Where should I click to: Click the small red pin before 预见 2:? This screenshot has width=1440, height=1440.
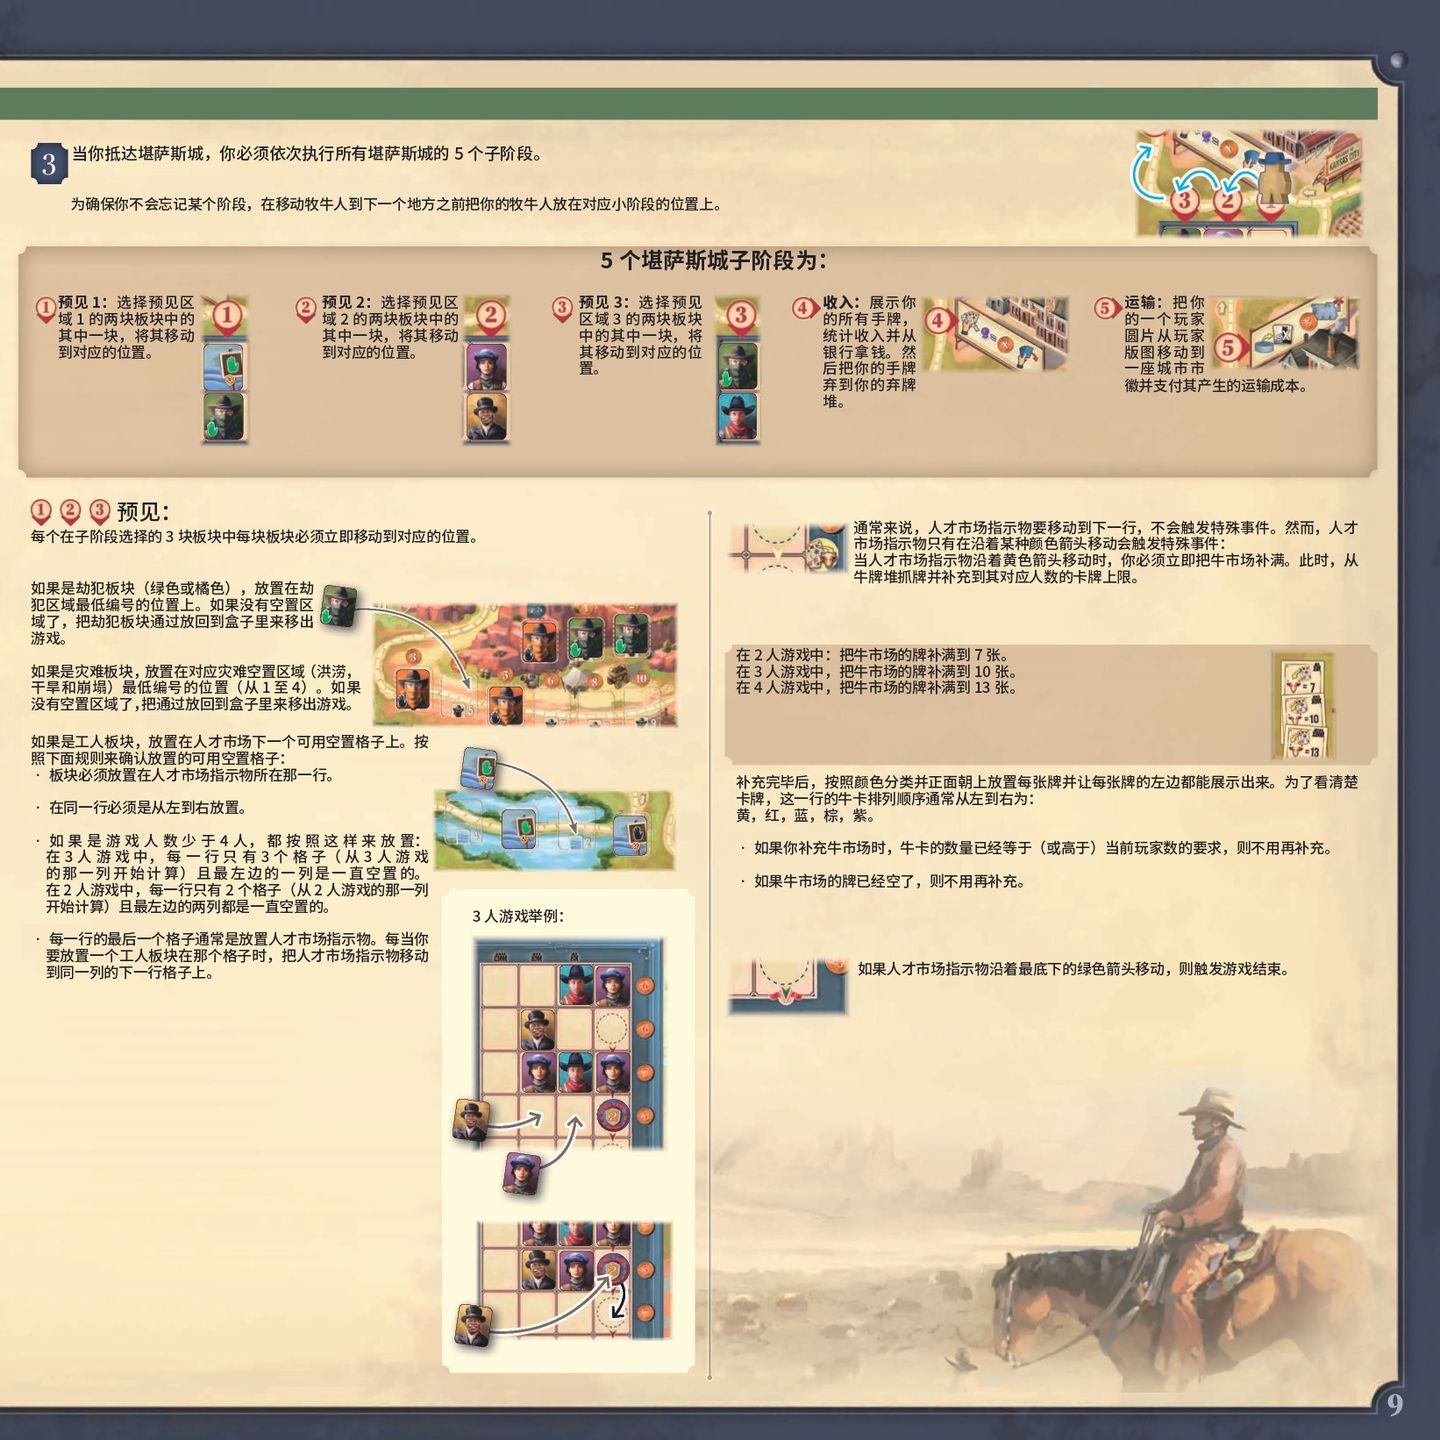pos(306,310)
